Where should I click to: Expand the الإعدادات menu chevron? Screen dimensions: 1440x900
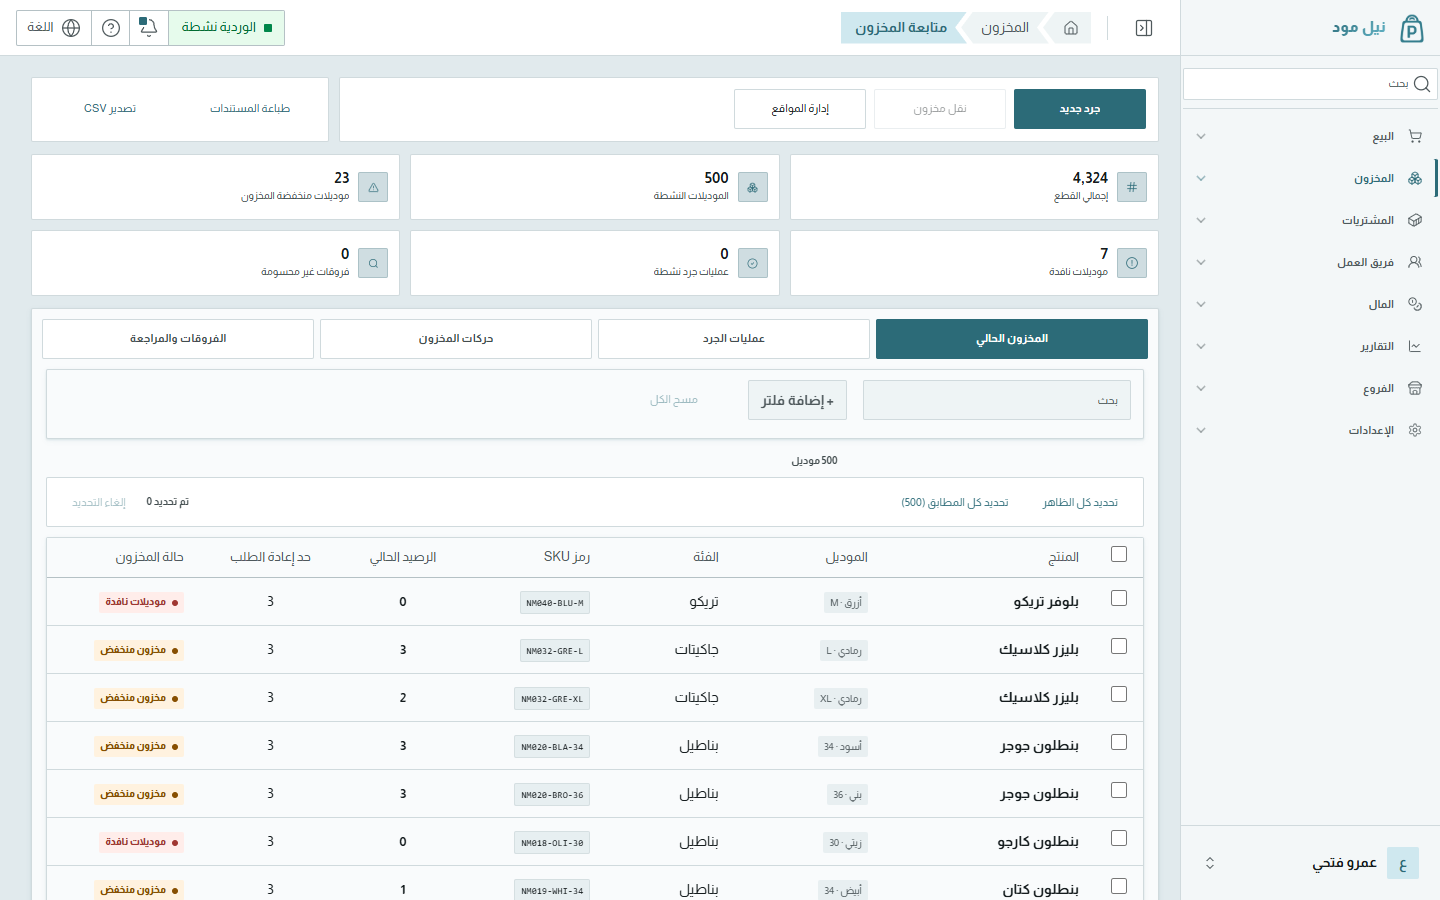point(1201,430)
